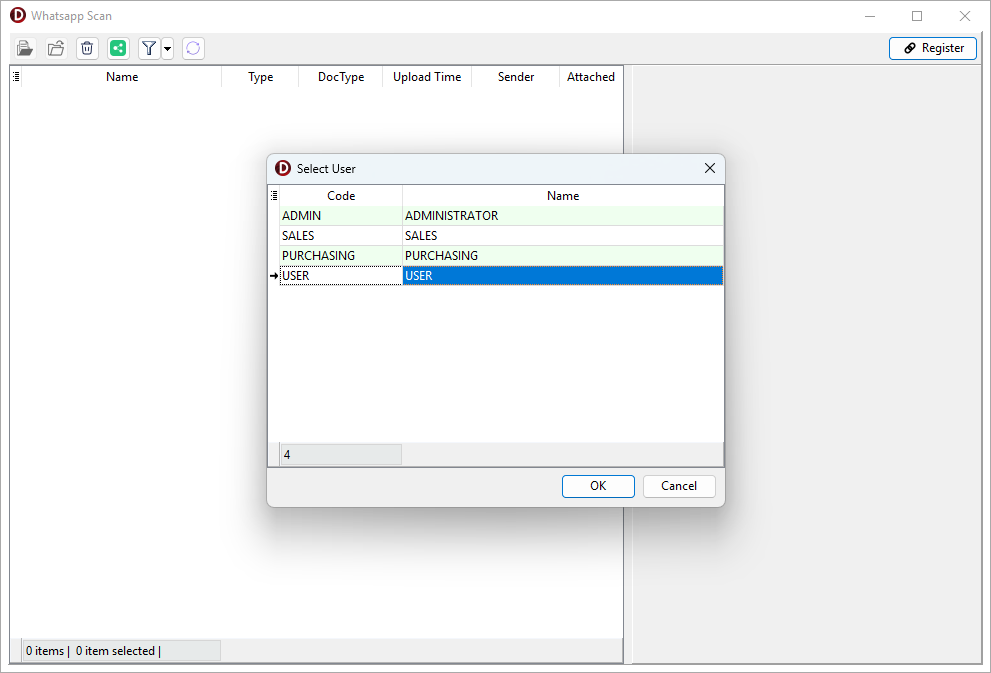Sort by the Type column header
Screen dimensions: 991x673
coord(260,76)
